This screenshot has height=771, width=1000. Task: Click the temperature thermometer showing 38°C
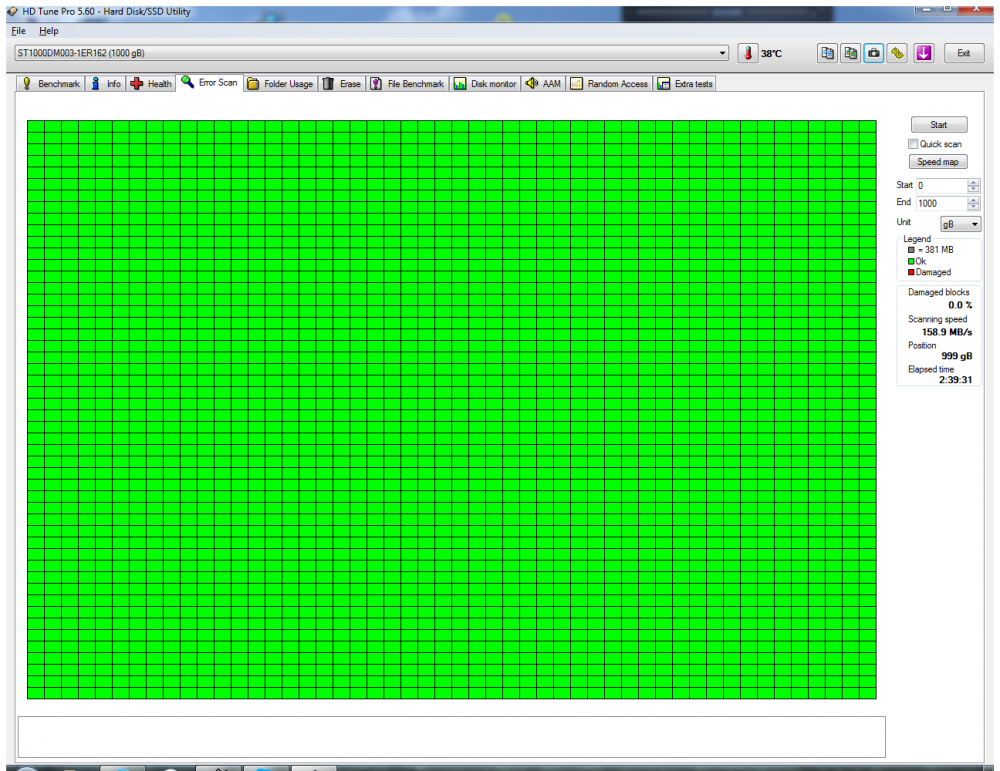coord(748,53)
